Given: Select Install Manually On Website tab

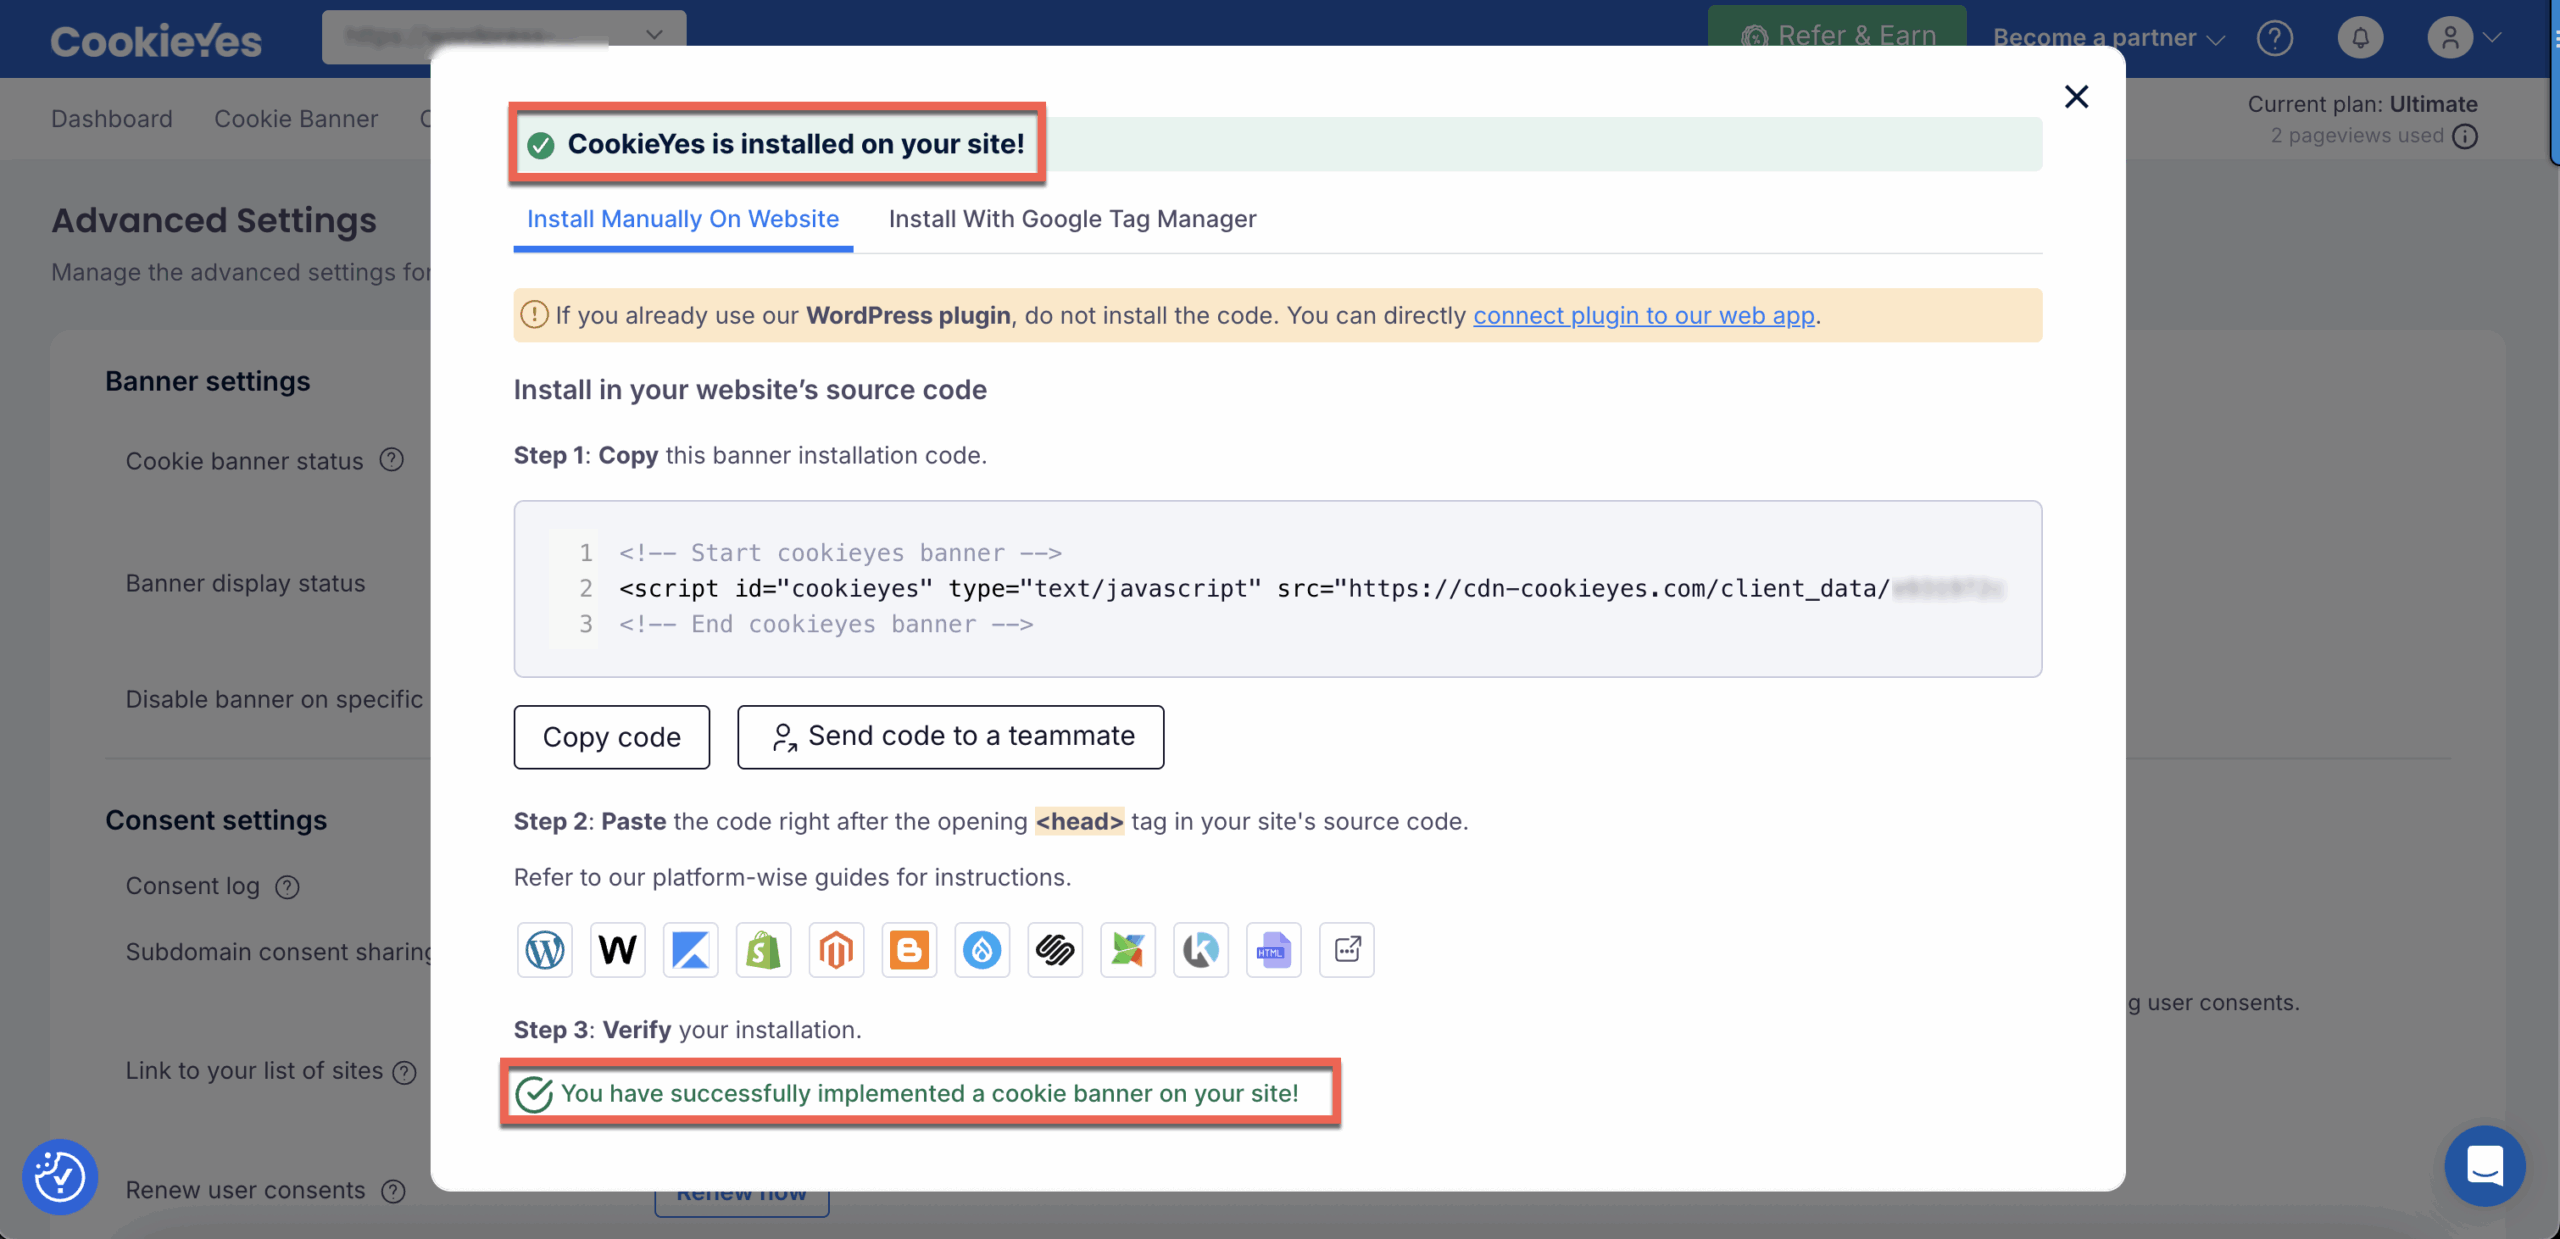Looking at the screenshot, I should pyautogui.click(x=683, y=219).
